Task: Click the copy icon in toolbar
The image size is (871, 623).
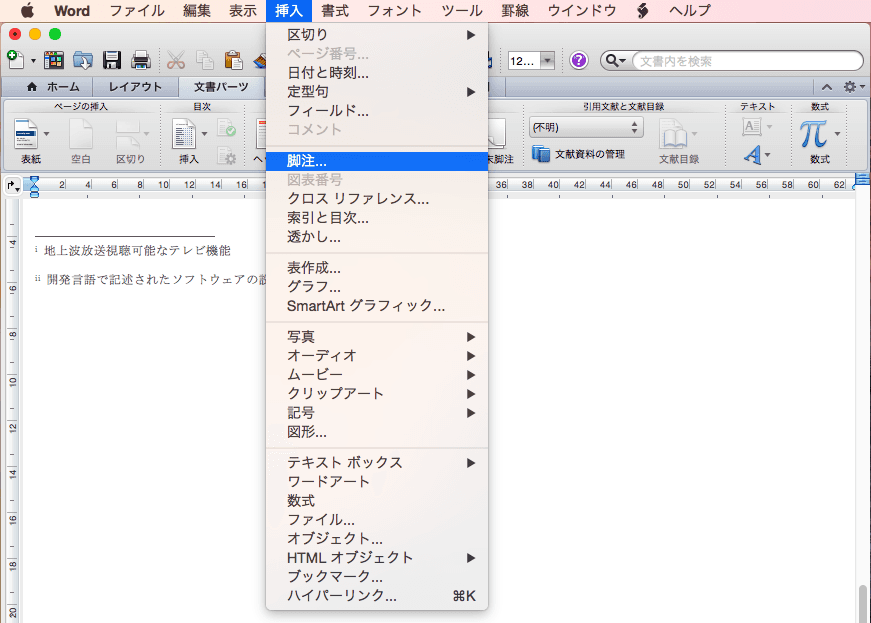Action: click(x=204, y=60)
